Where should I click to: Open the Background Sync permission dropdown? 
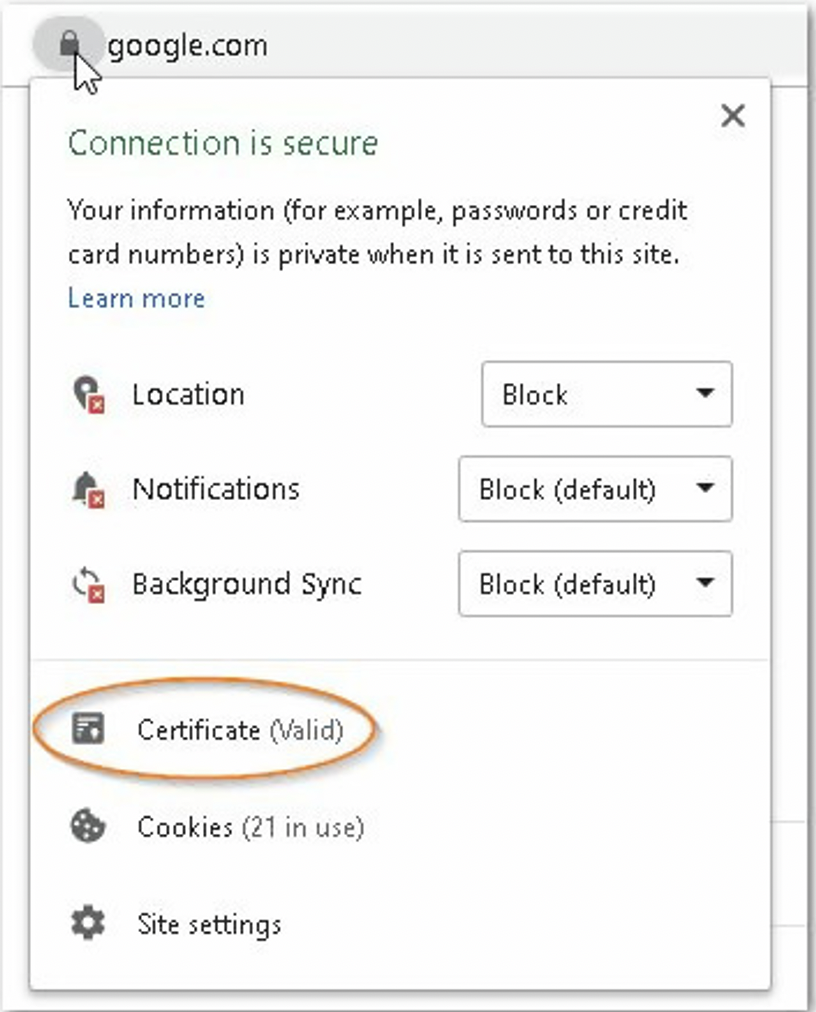[595, 584]
